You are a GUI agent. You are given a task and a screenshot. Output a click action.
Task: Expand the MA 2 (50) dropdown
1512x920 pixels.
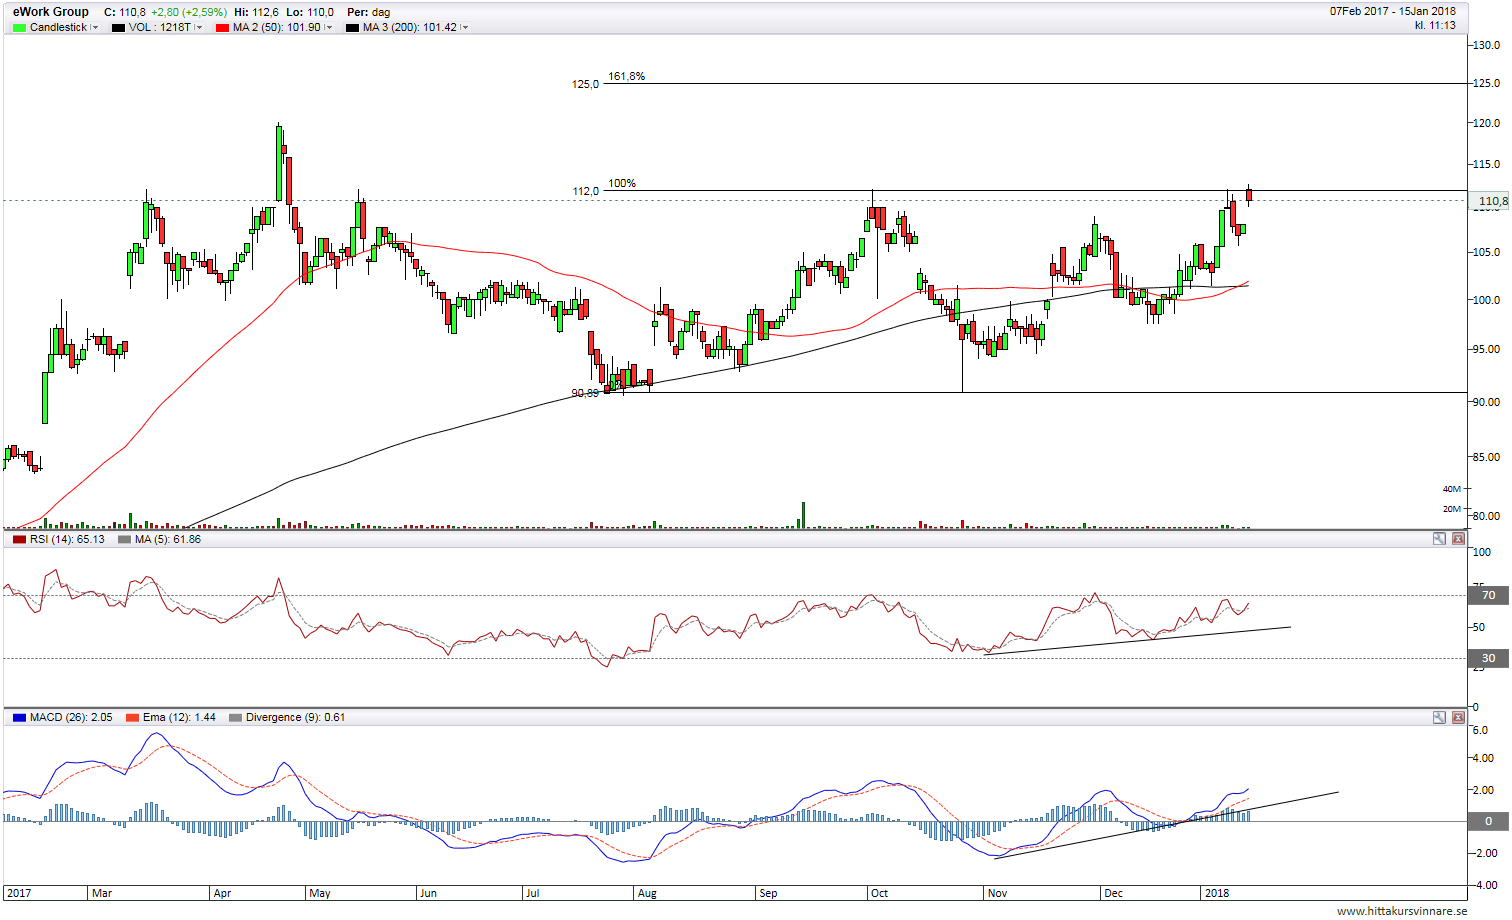(329, 28)
